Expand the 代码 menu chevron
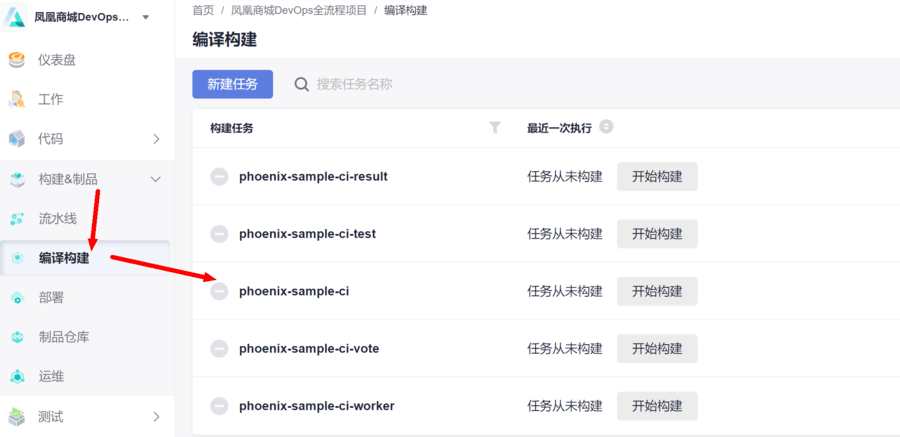The image size is (900, 437). pyautogui.click(x=156, y=139)
